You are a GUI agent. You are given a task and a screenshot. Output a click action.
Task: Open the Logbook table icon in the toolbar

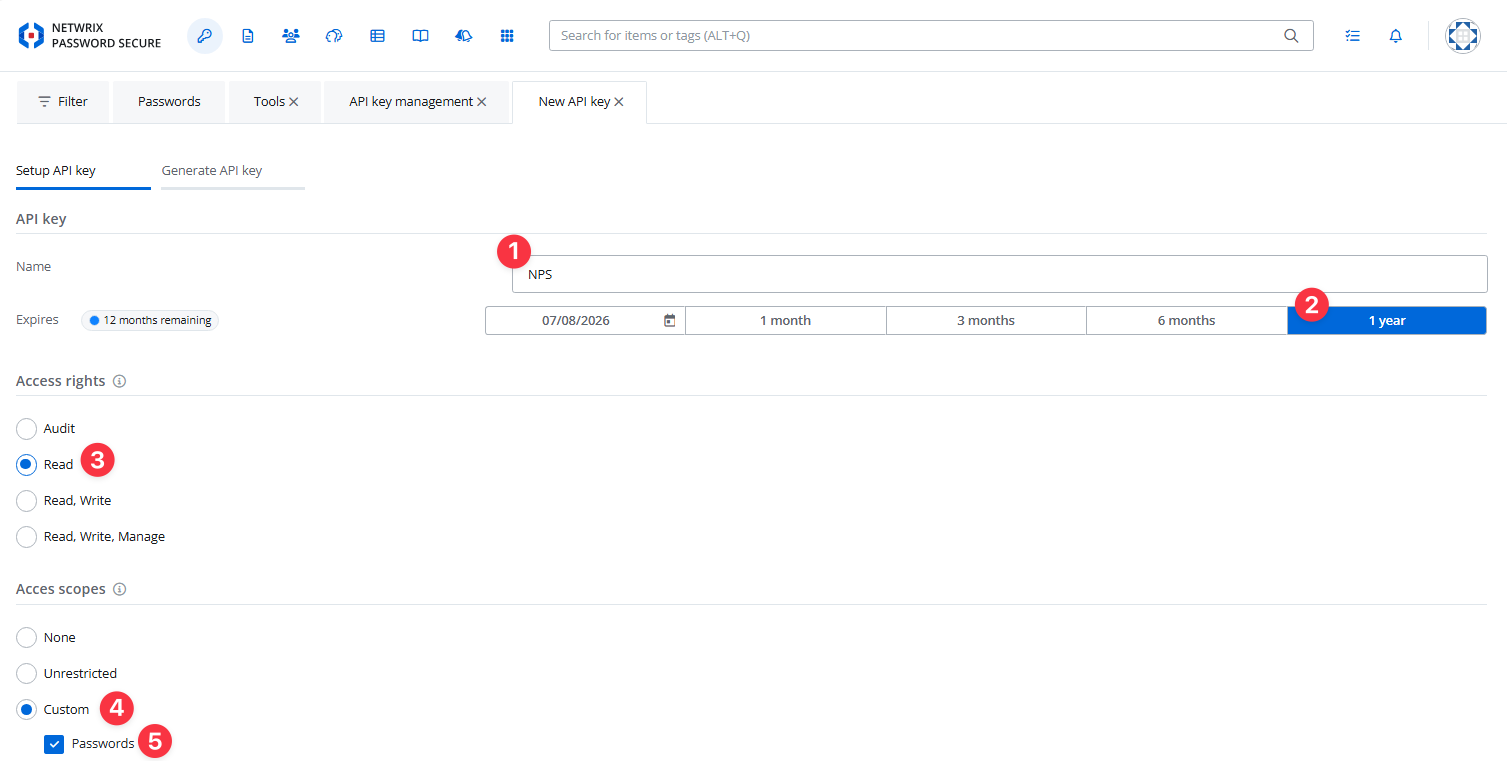[x=377, y=35]
